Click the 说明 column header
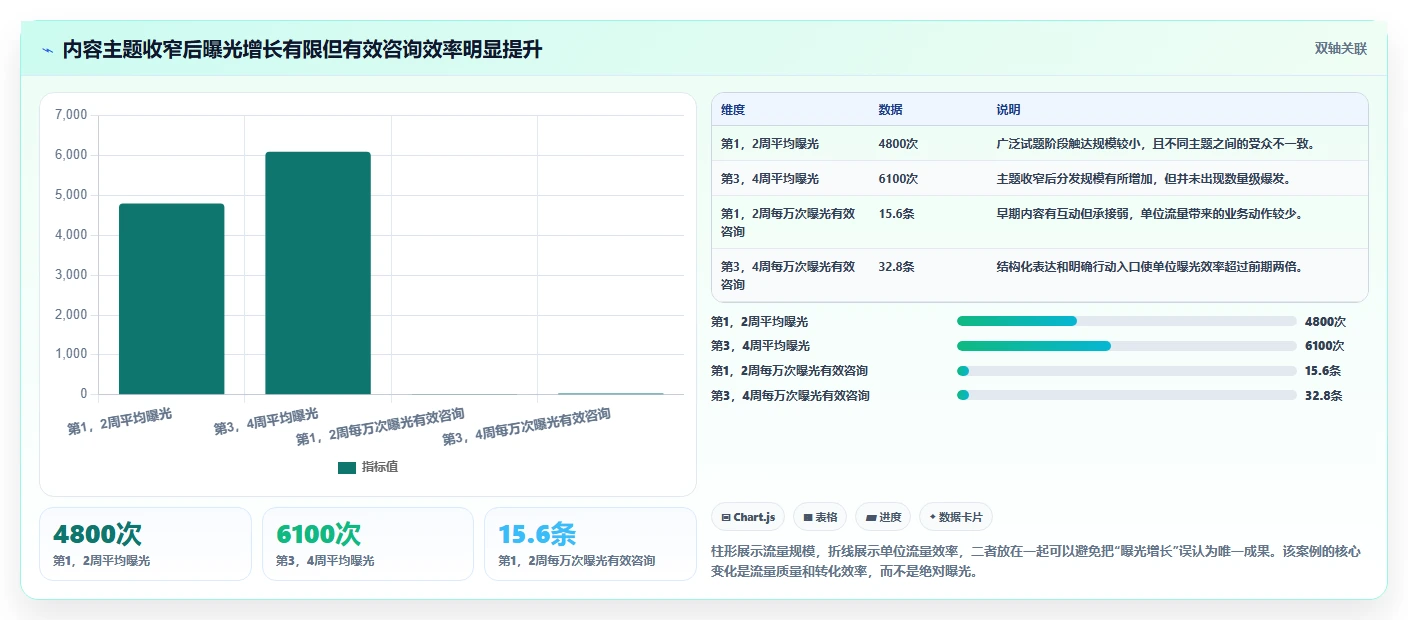 click(x=1008, y=110)
